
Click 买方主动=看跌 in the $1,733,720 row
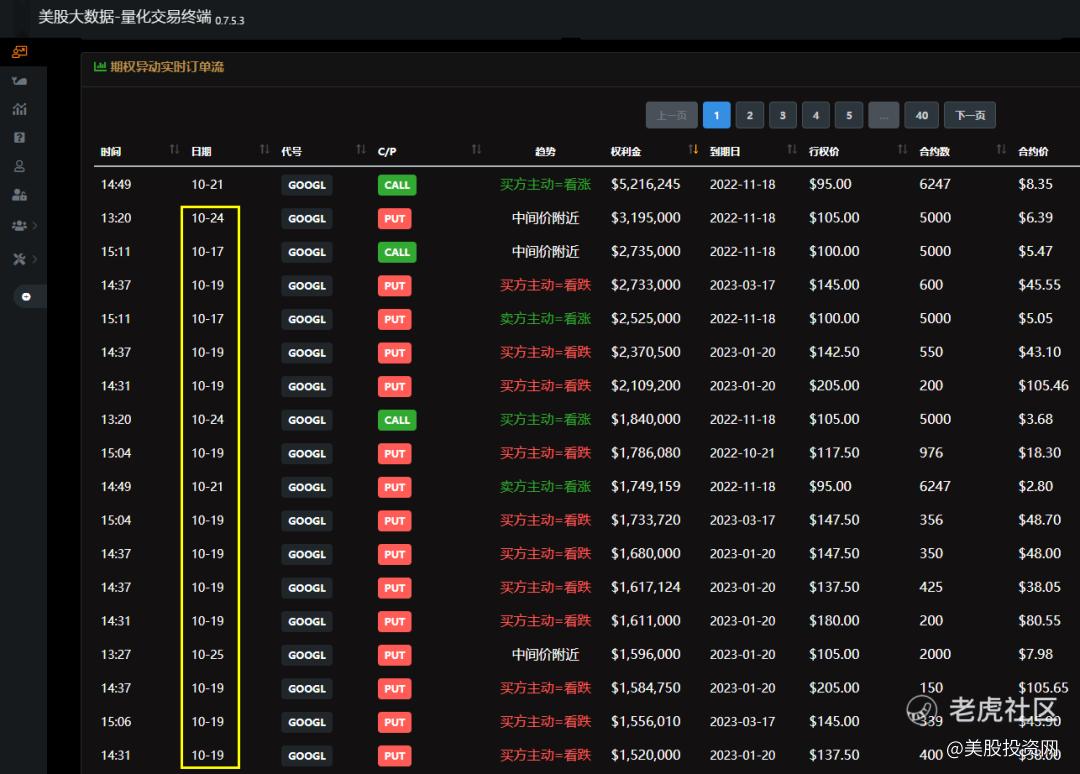tap(546, 521)
